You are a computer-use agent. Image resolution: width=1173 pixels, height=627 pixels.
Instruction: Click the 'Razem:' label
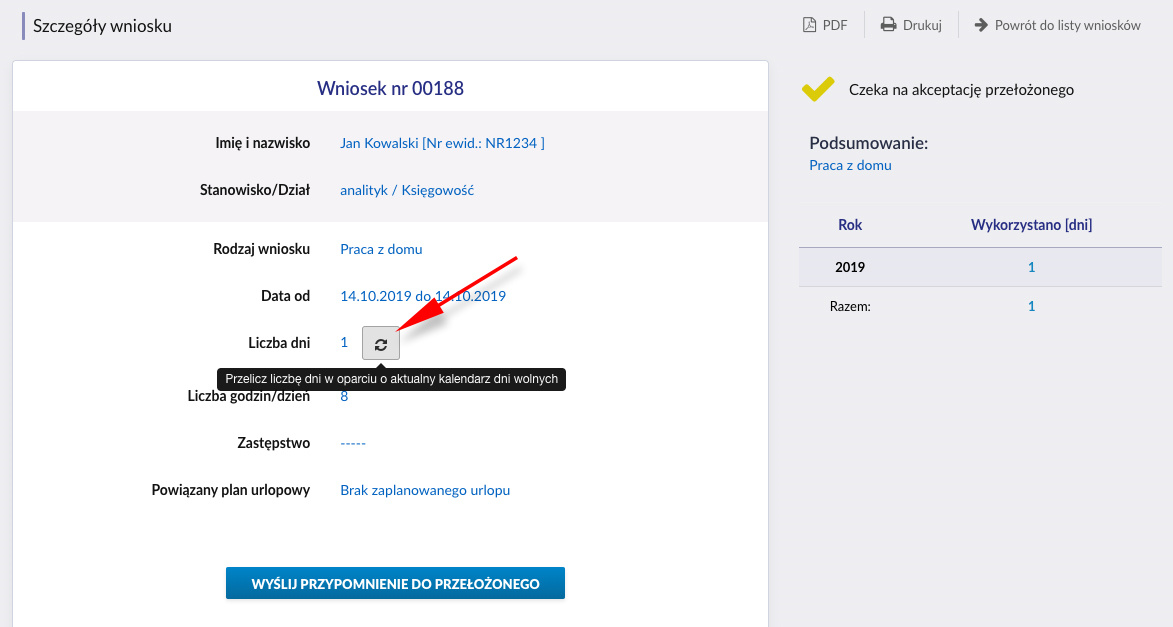pos(850,306)
